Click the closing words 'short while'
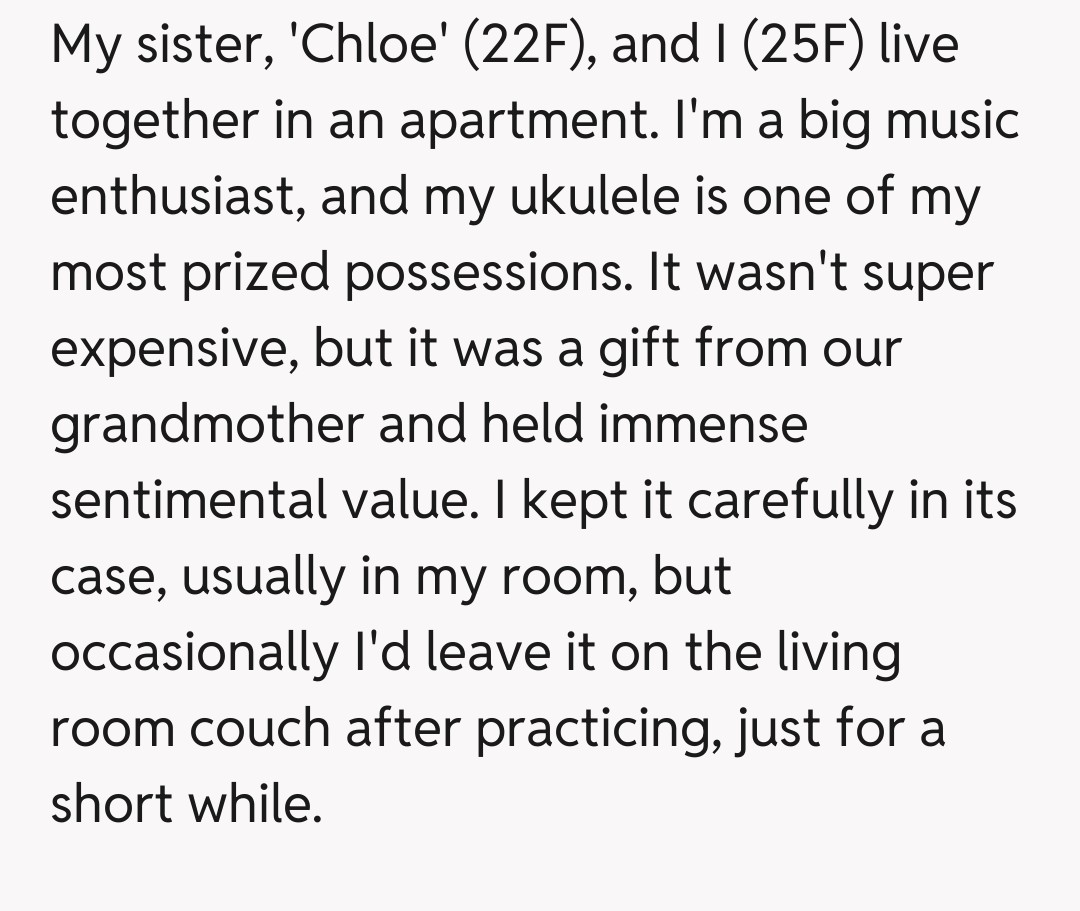 pyautogui.click(x=187, y=803)
